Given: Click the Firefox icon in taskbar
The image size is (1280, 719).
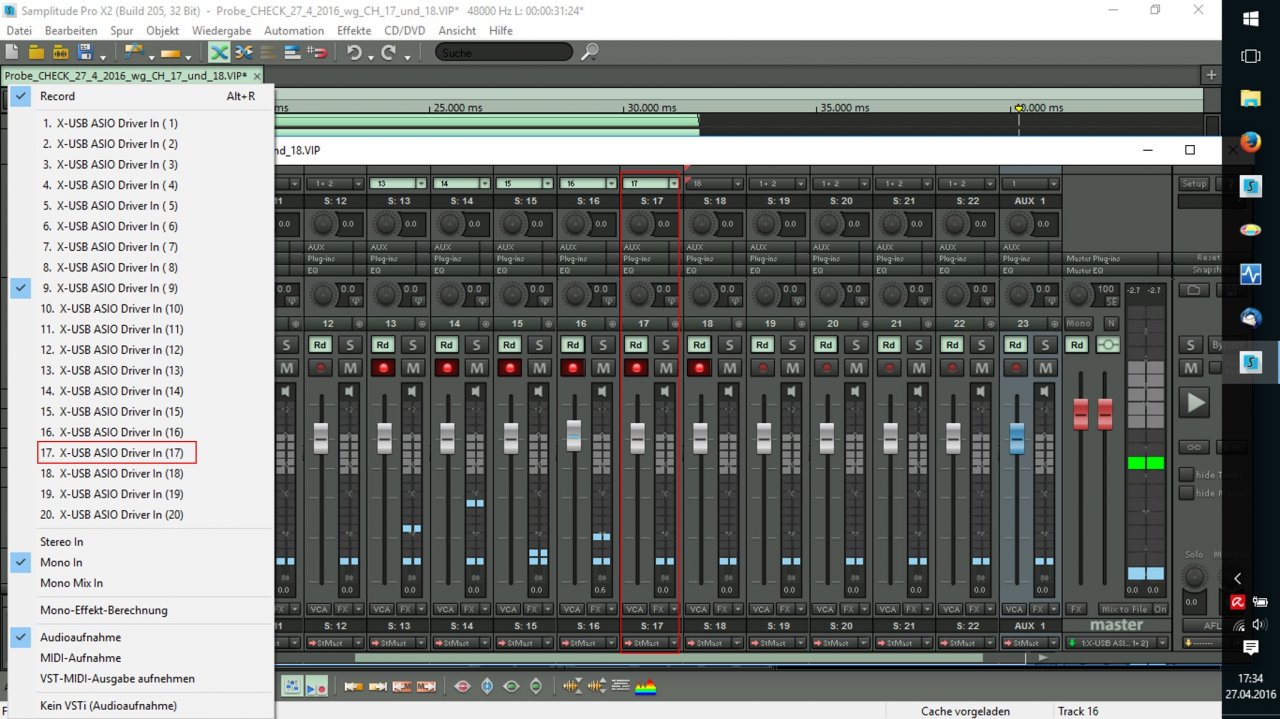Looking at the screenshot, I should [x=1250, y=142].
